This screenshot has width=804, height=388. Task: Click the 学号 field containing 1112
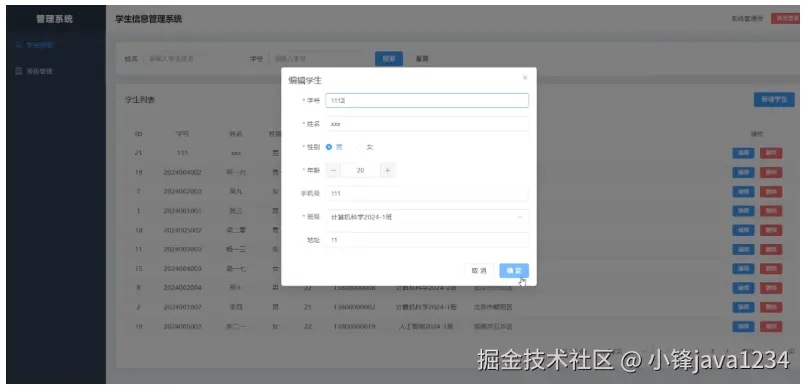[x=427, y=100]
